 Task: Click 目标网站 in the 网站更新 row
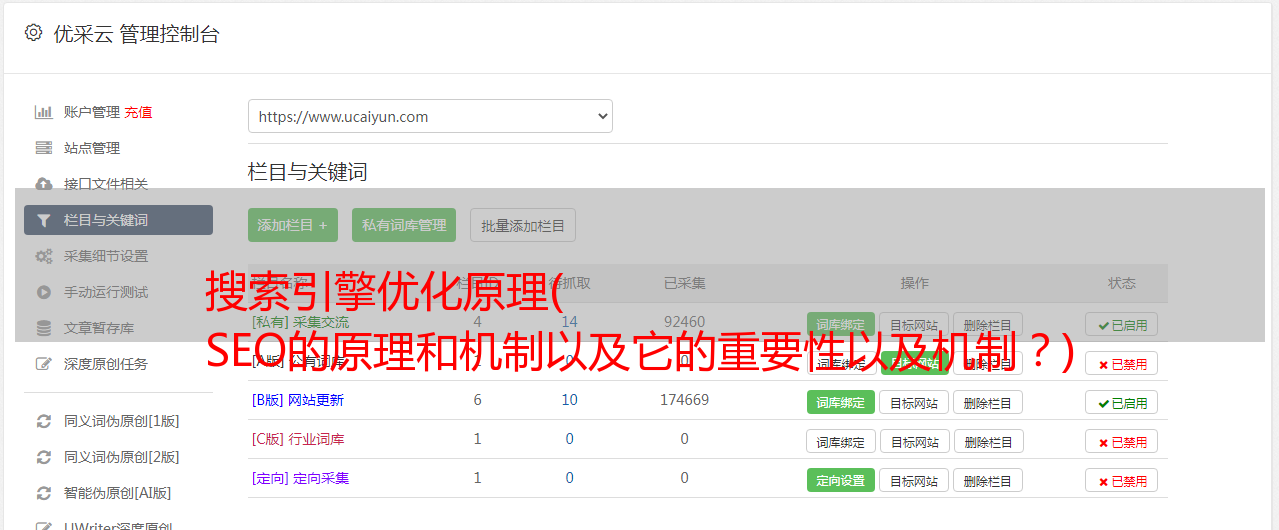(x=914, y=402)
